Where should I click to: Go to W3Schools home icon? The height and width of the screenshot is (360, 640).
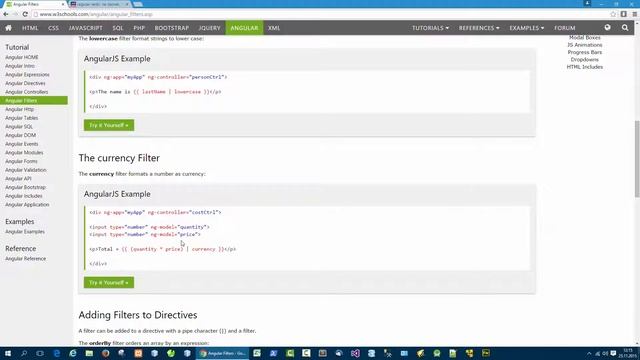coord(8,28)
